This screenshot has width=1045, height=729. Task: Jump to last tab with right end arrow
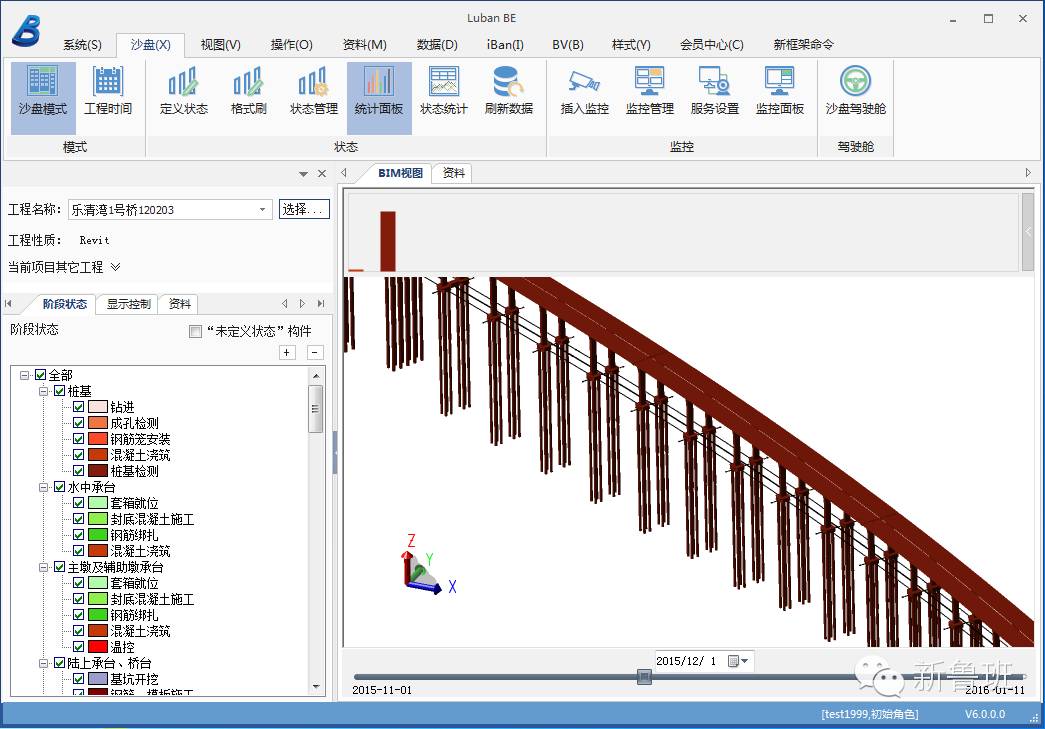click(x=321, y=304)
